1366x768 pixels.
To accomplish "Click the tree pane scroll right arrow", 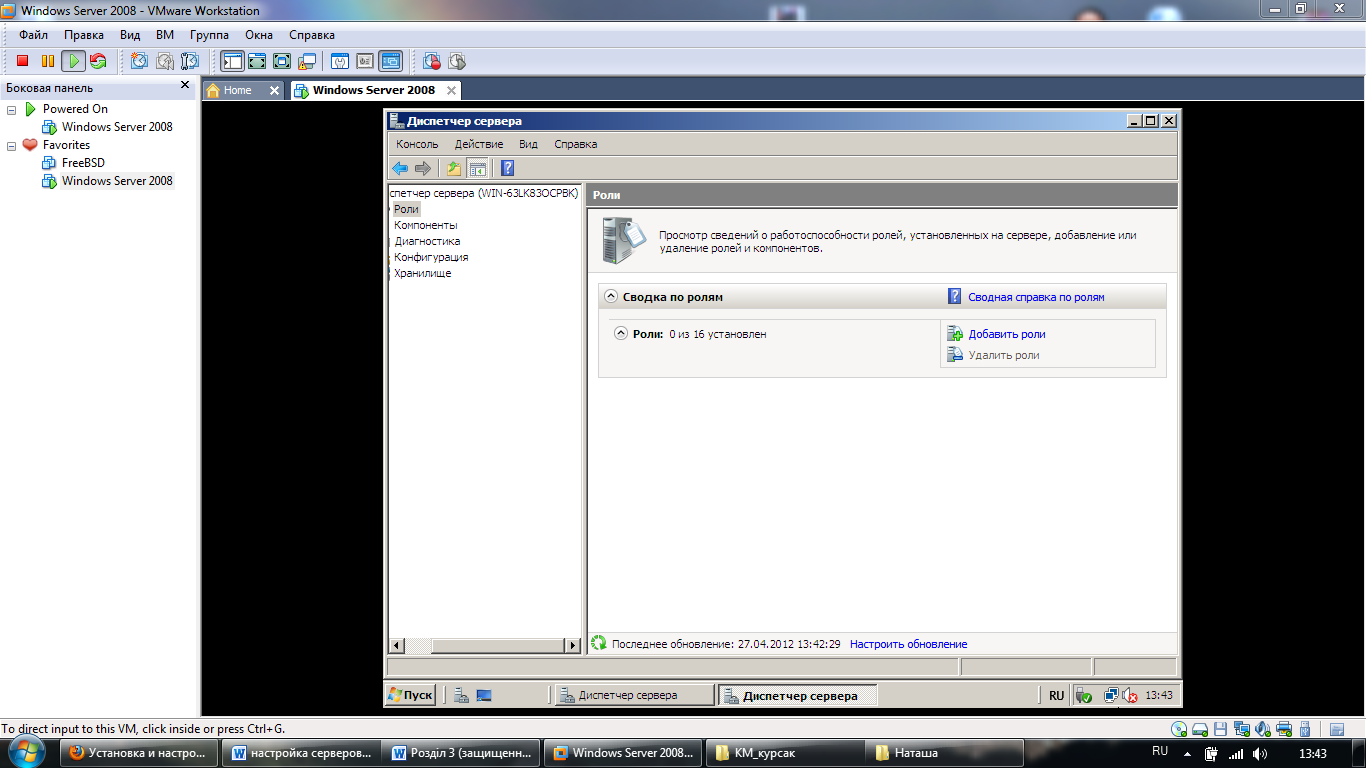I will coord(573,646).
